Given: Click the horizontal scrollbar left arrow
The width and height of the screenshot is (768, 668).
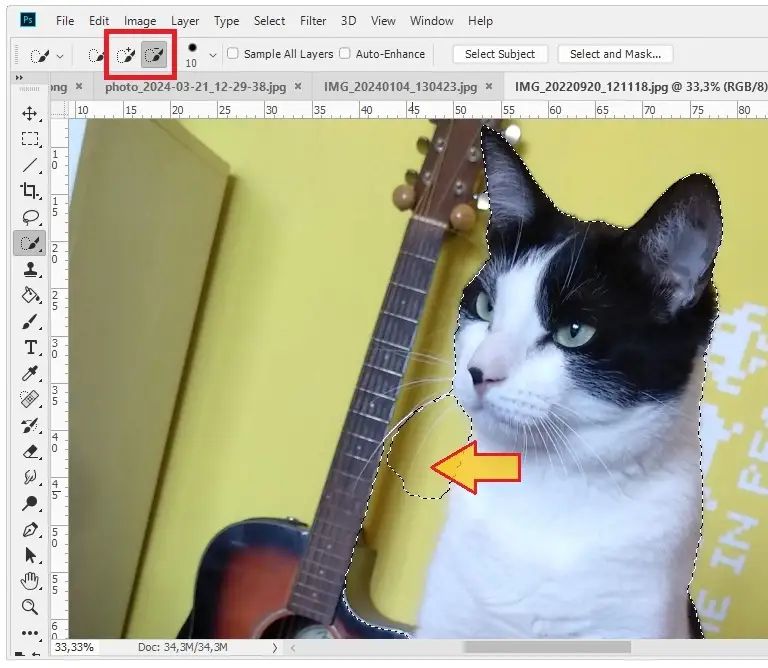Looking at the screenshot, I should (x=292, y=648).
